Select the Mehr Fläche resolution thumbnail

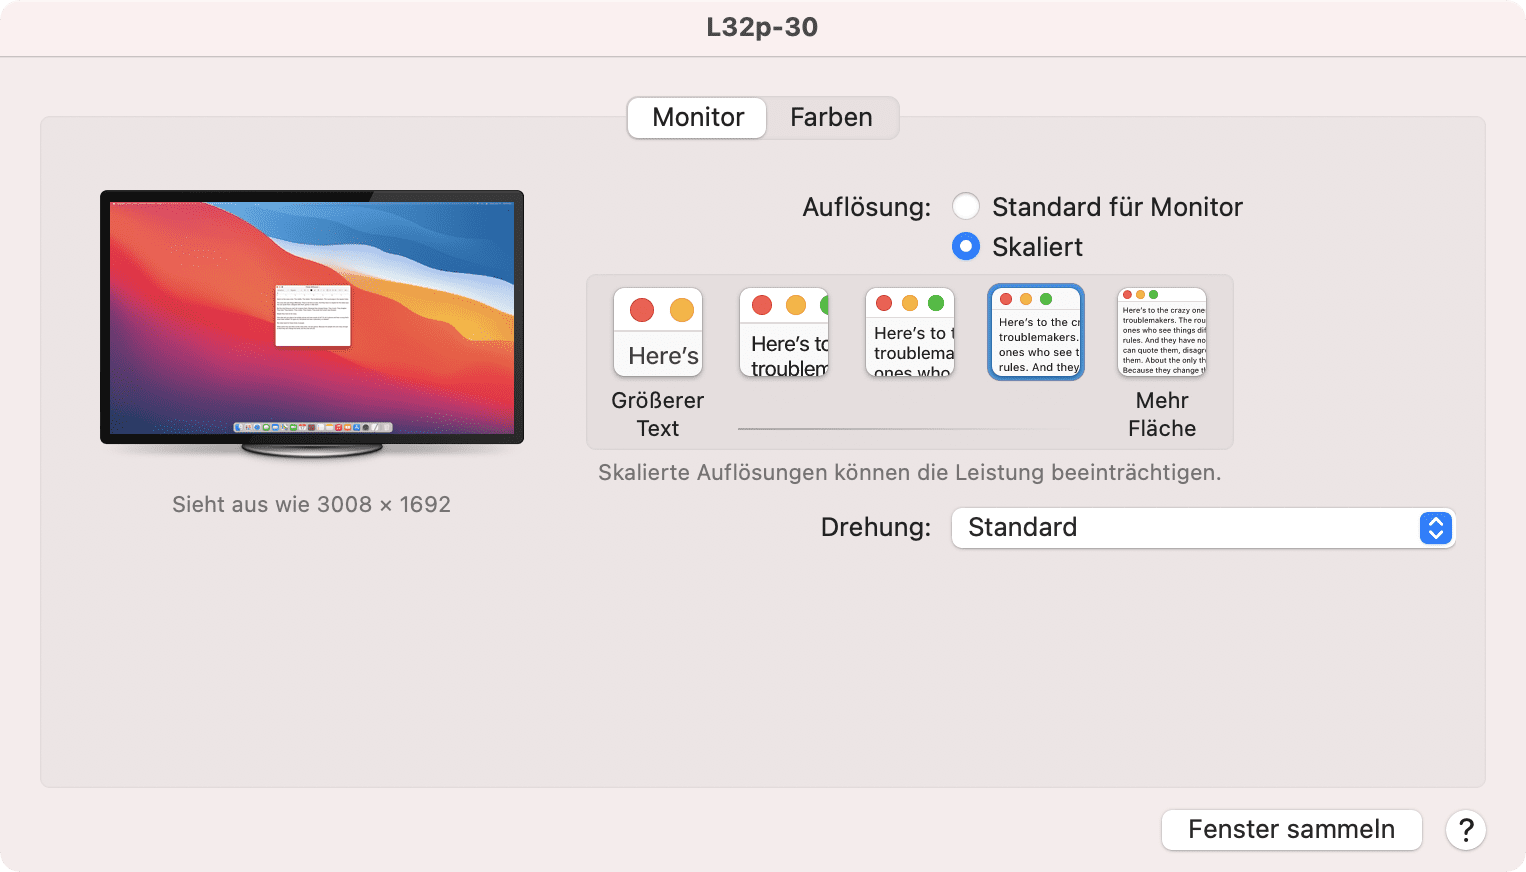point(1162,333)
